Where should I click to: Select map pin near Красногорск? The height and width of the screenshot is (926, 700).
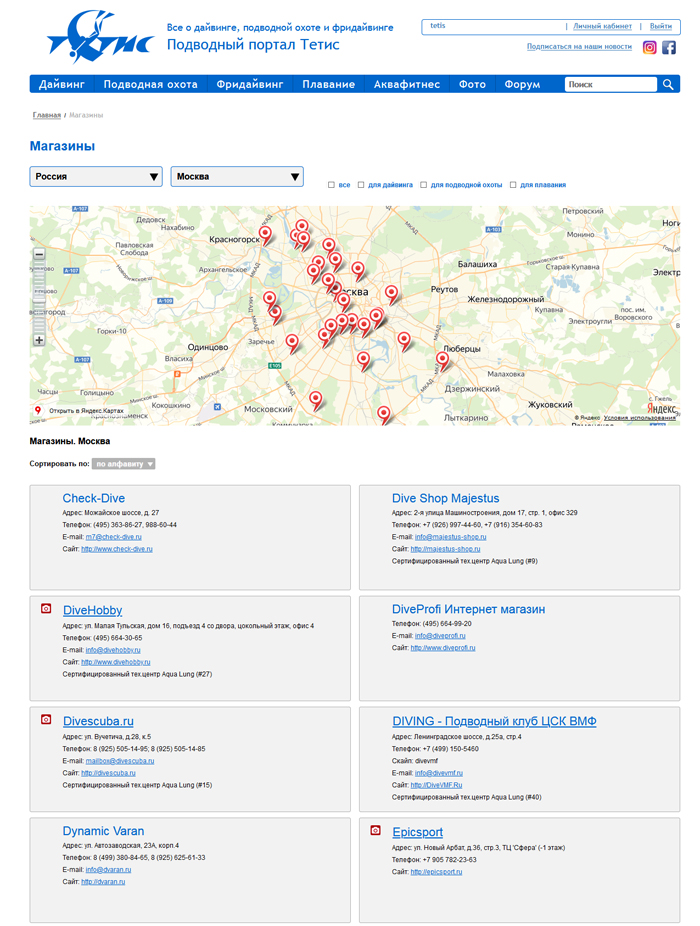(x=266, y=234)
